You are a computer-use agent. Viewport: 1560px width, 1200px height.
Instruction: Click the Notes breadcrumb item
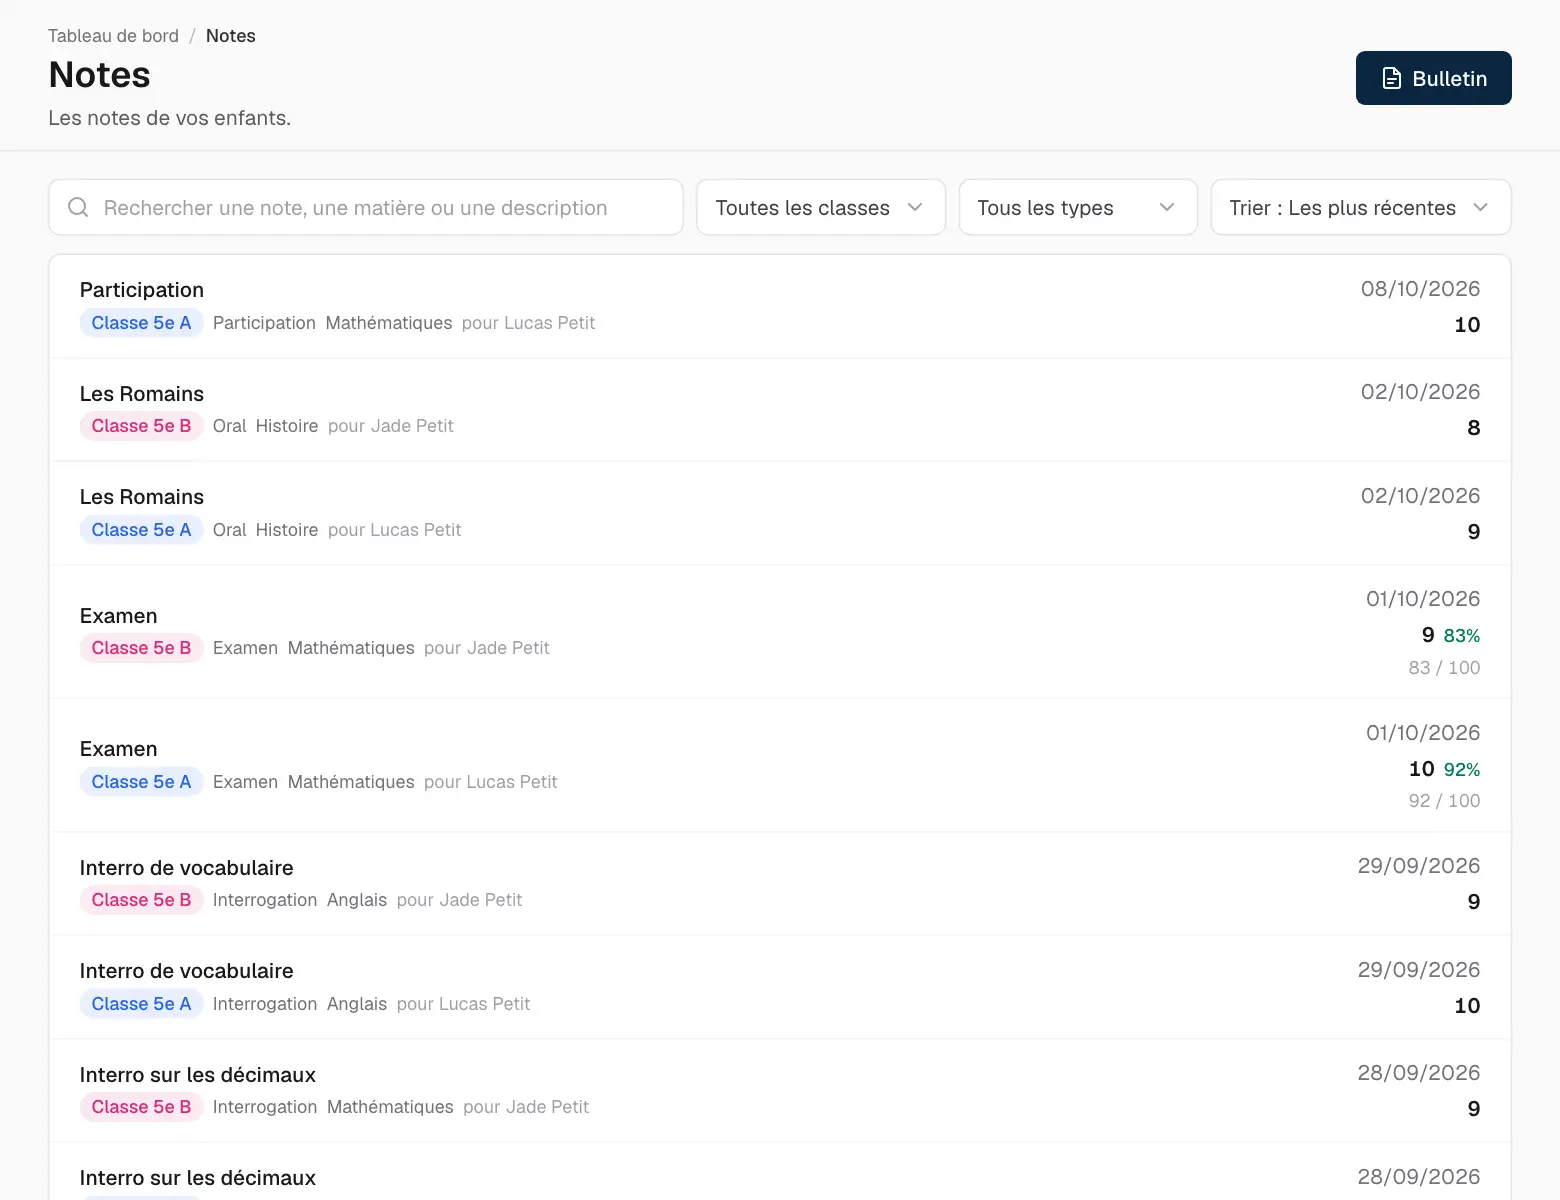231,36
